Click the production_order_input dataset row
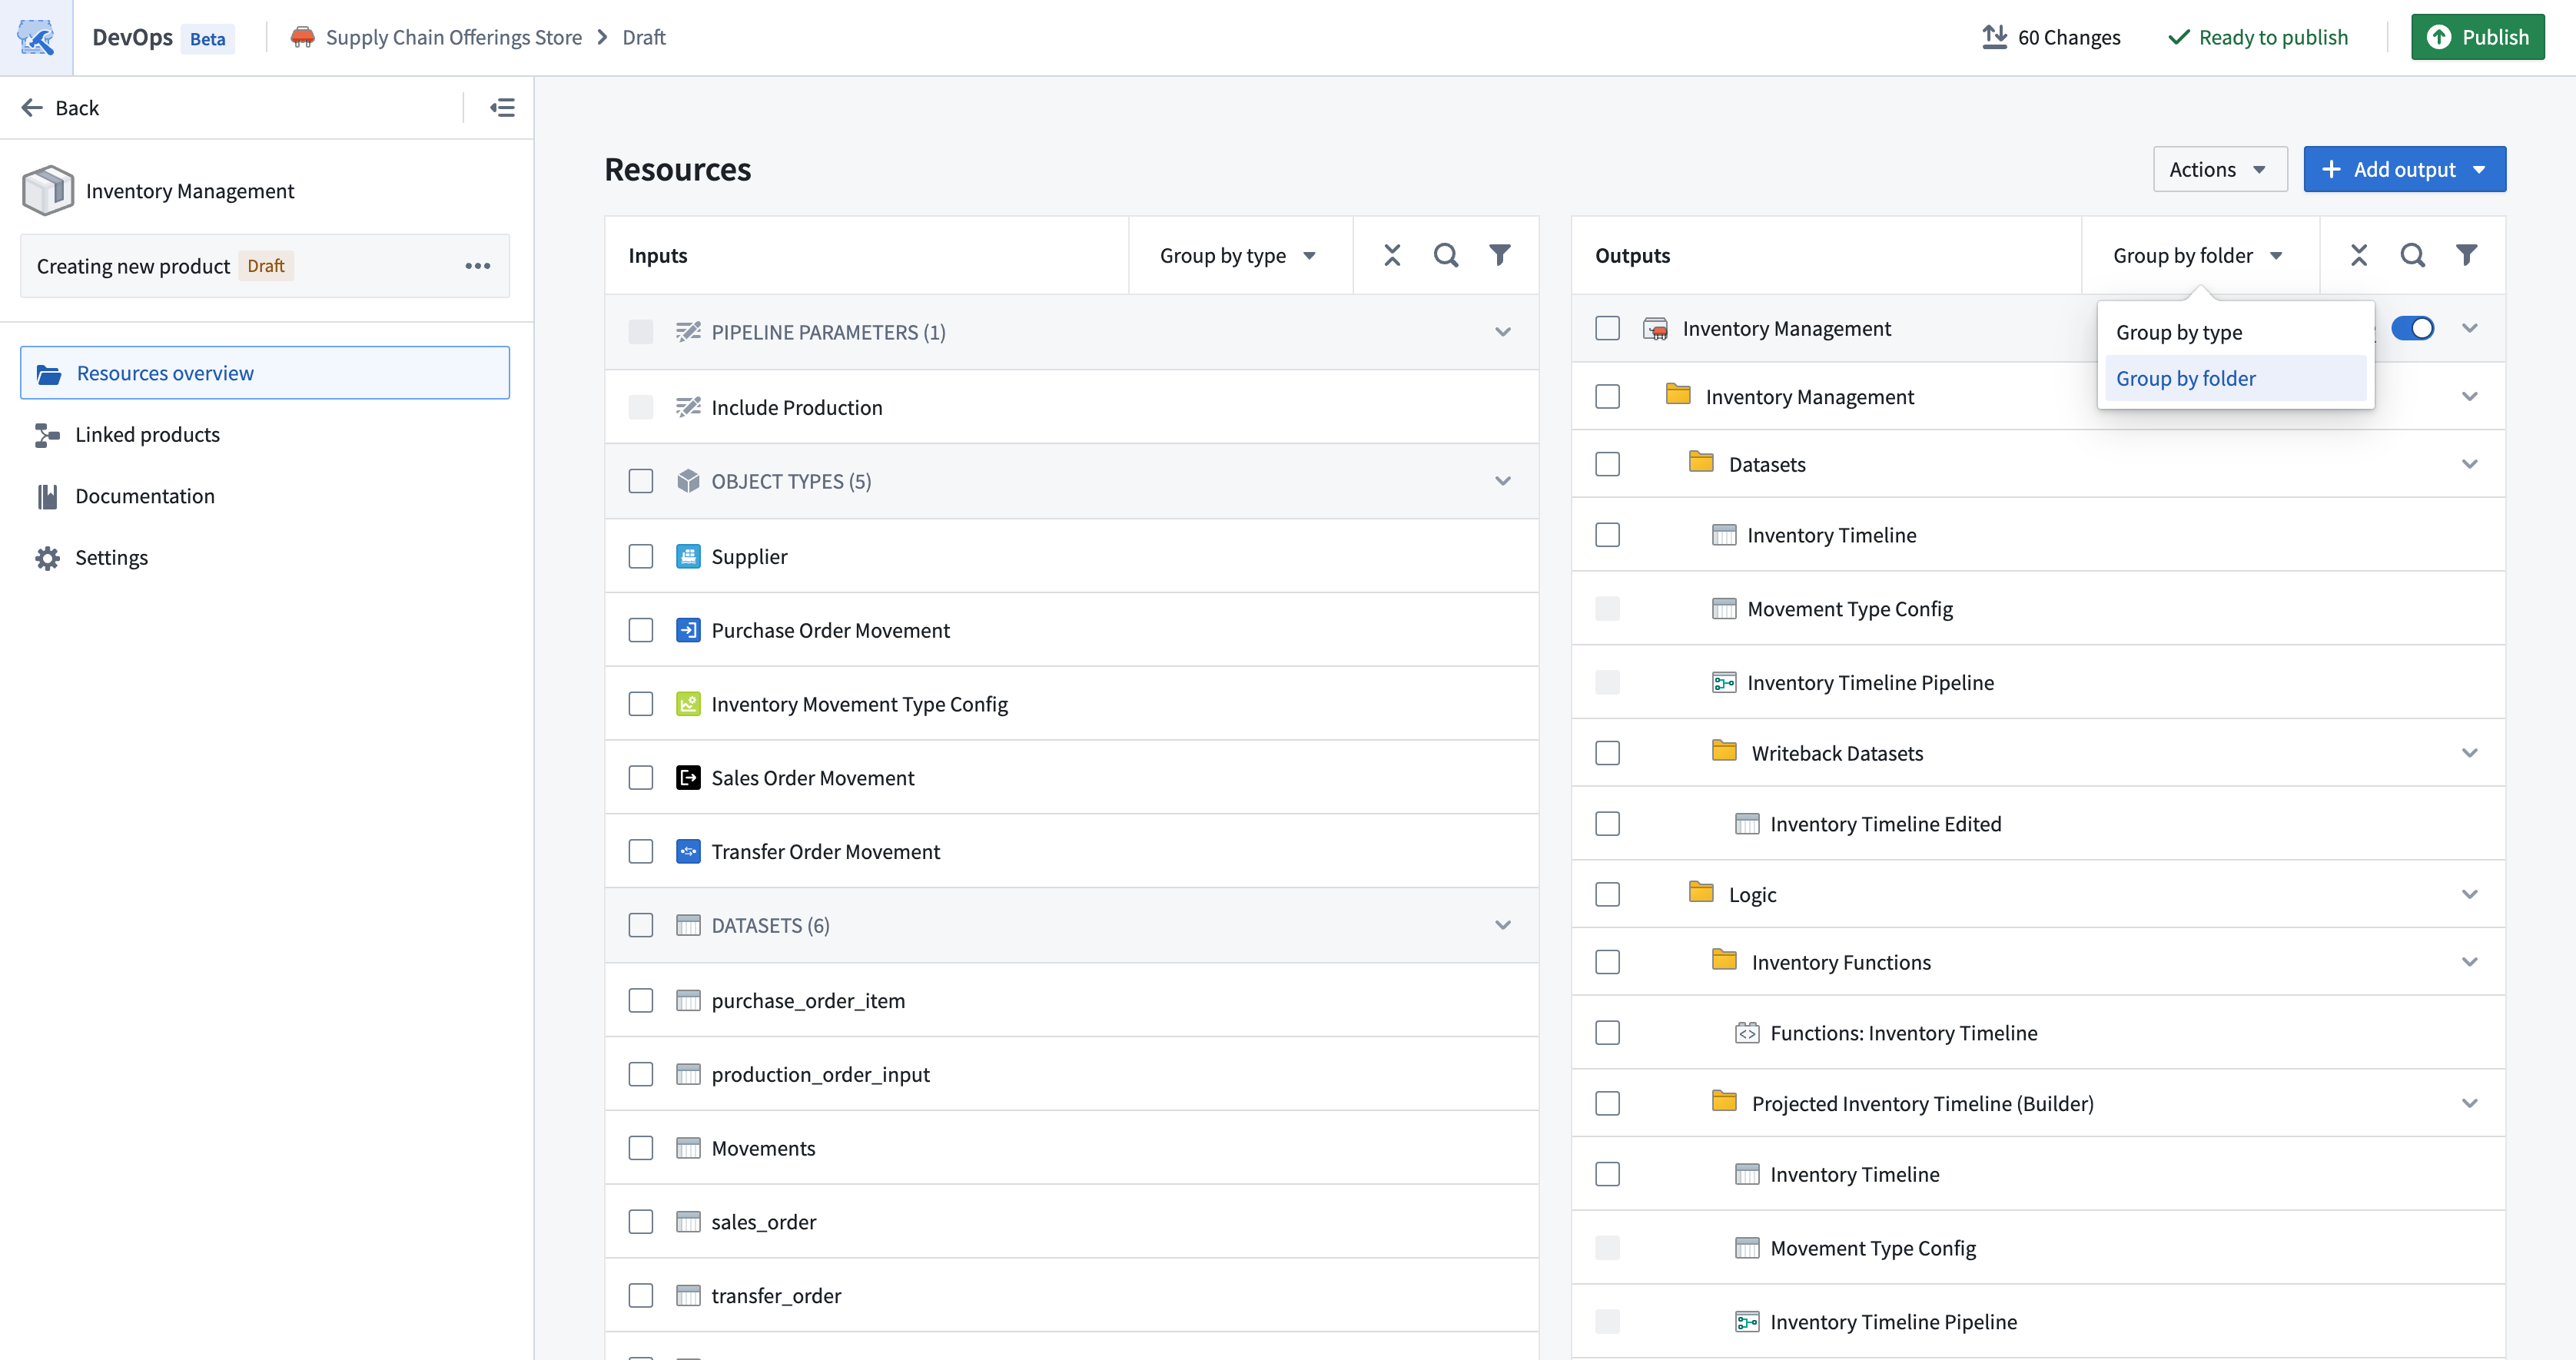This screenshot has height=1360, width=2576. point(1071,1074)
